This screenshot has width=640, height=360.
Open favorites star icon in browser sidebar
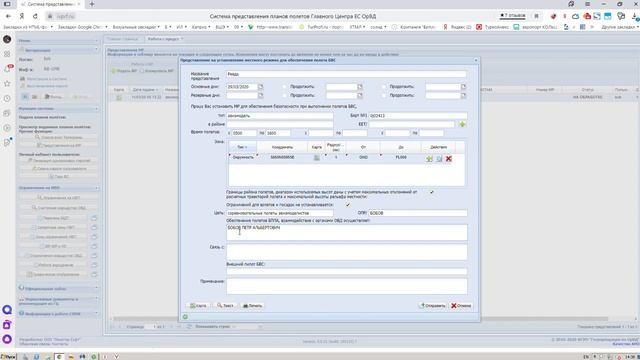click(7, 84)
